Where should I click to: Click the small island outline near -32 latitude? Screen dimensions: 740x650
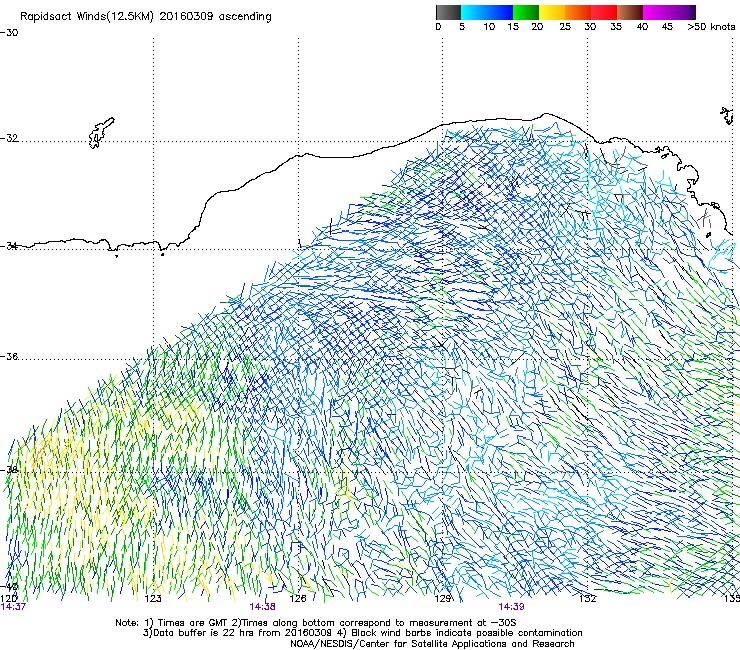pyautogui.click(x=101, y=133)
